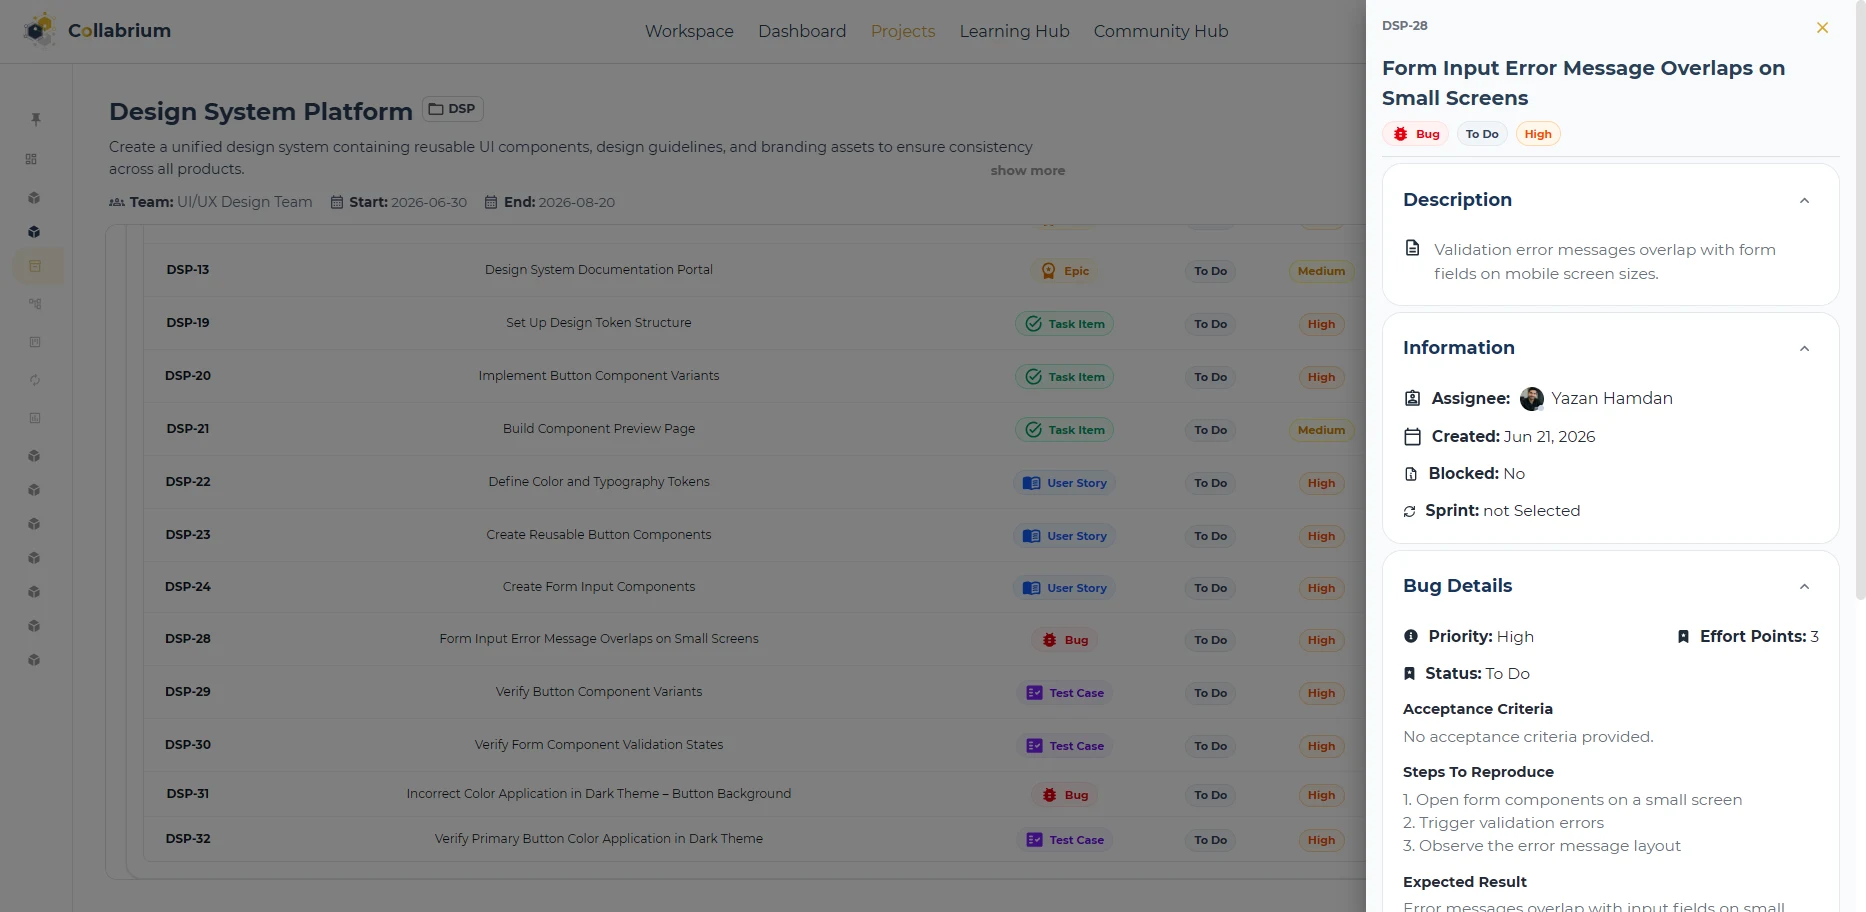Click the Test Case badge on DSP-29 row

[1065, 693]
